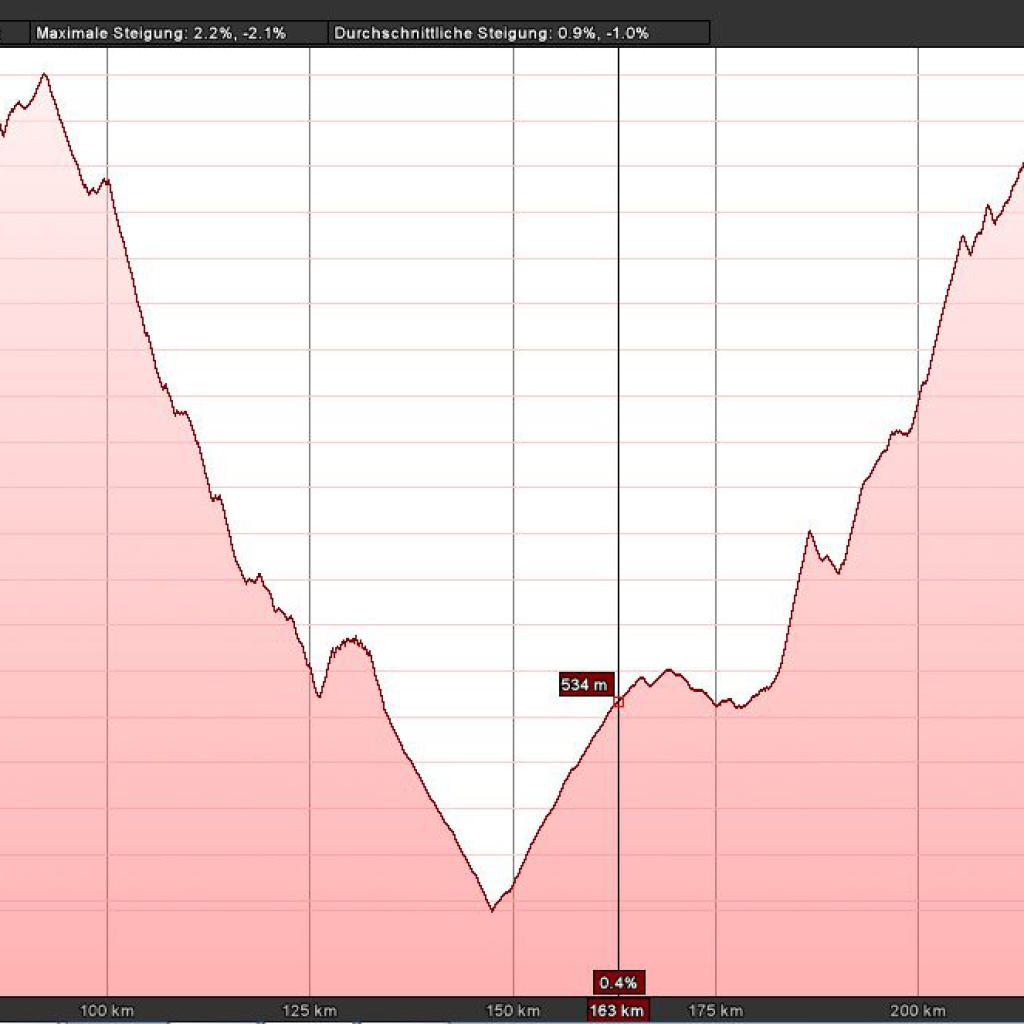Click the small square cursor marker on the profile
Image resolution: width=1024 pixels, height=1024 pixels.
pos(618,702)
